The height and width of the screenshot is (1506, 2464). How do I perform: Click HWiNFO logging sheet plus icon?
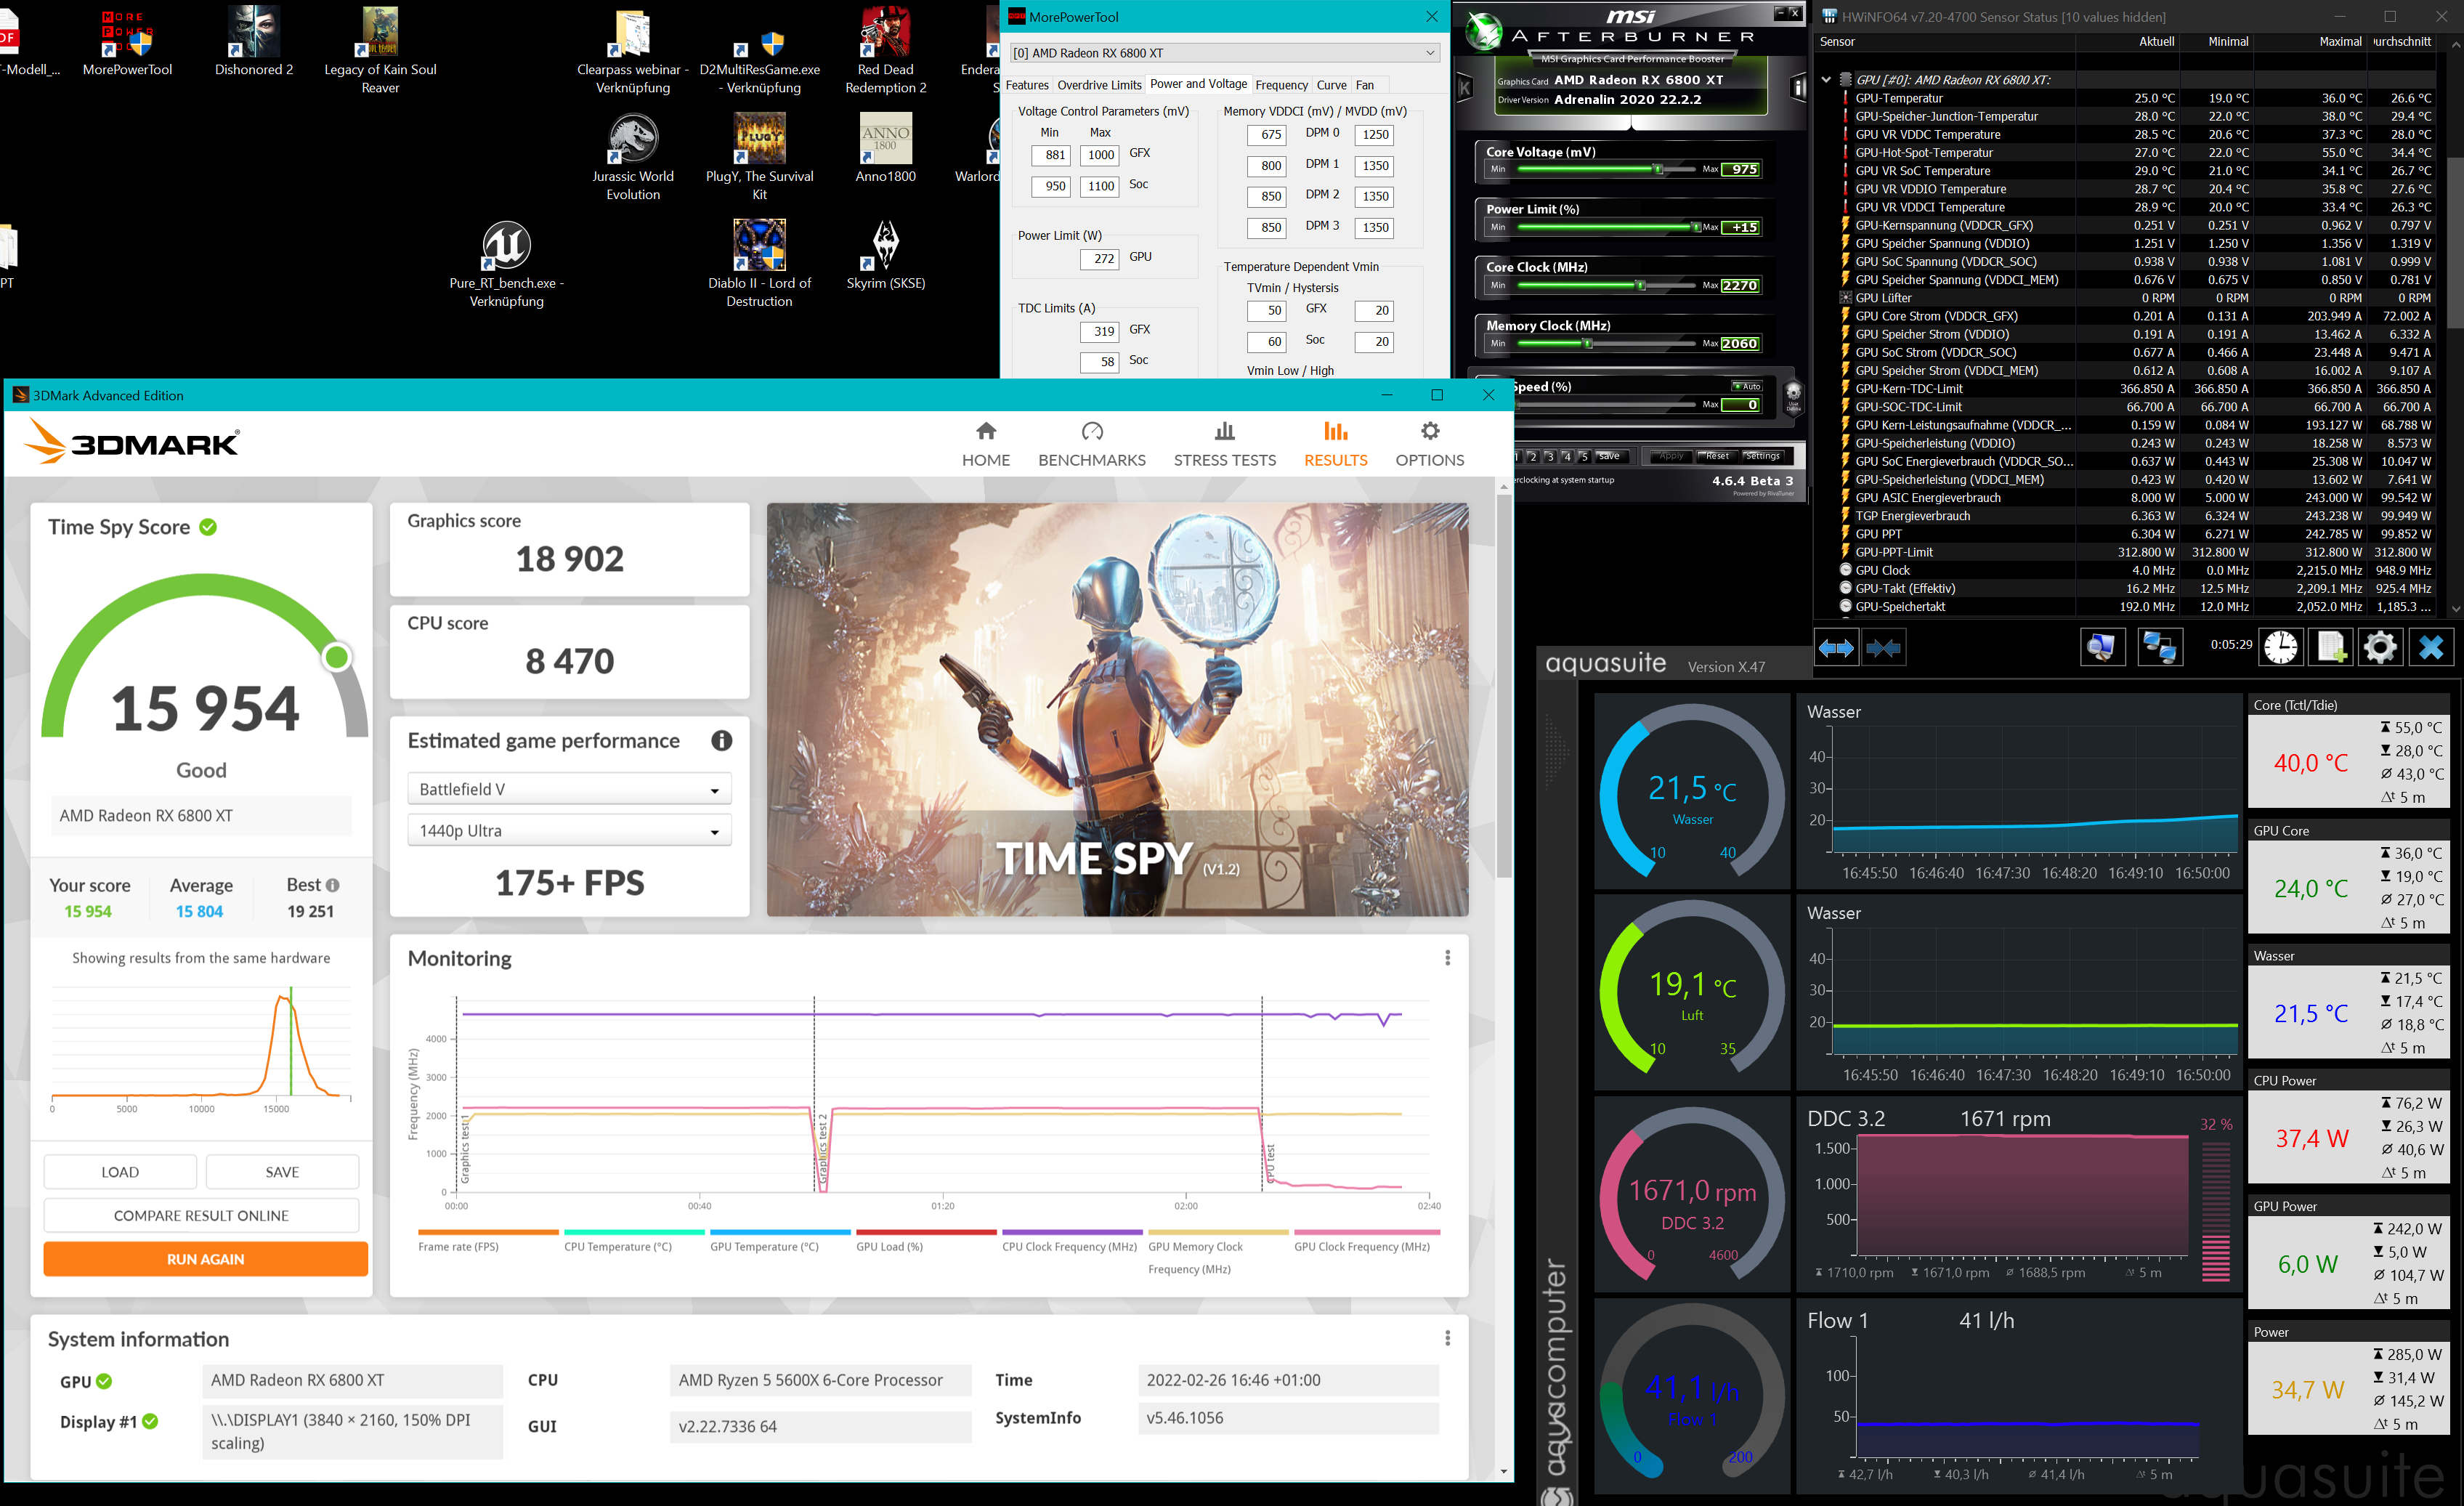click(2330, 648)
